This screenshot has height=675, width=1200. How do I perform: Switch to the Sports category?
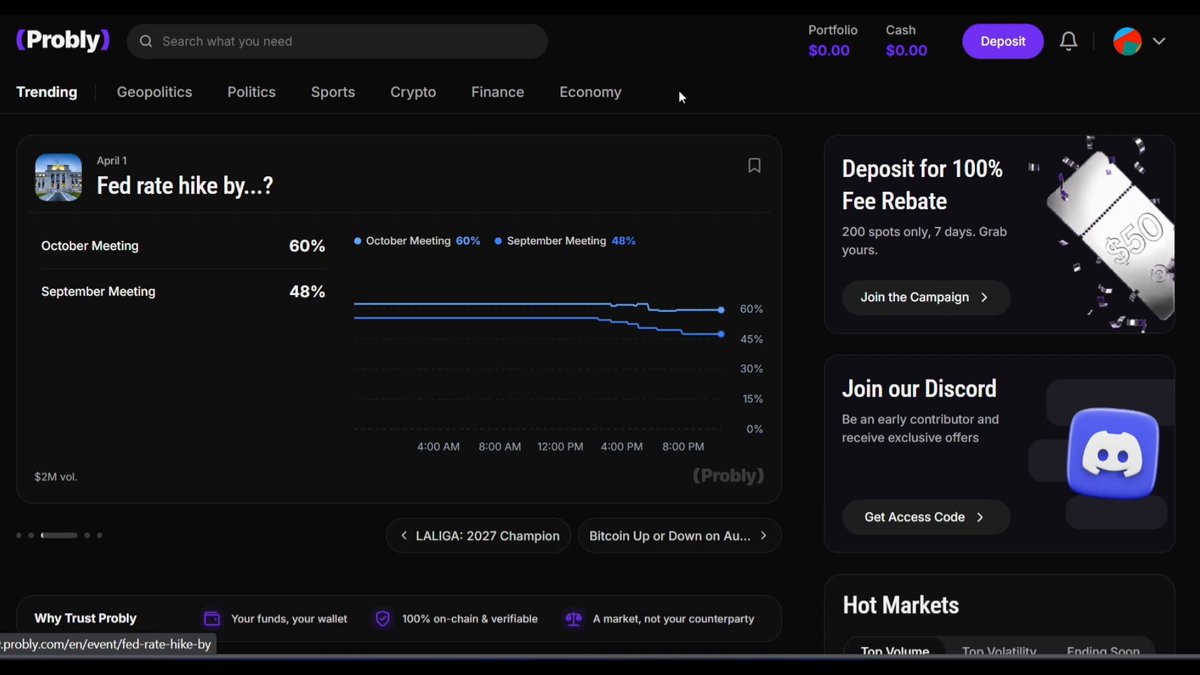point(333,92)
